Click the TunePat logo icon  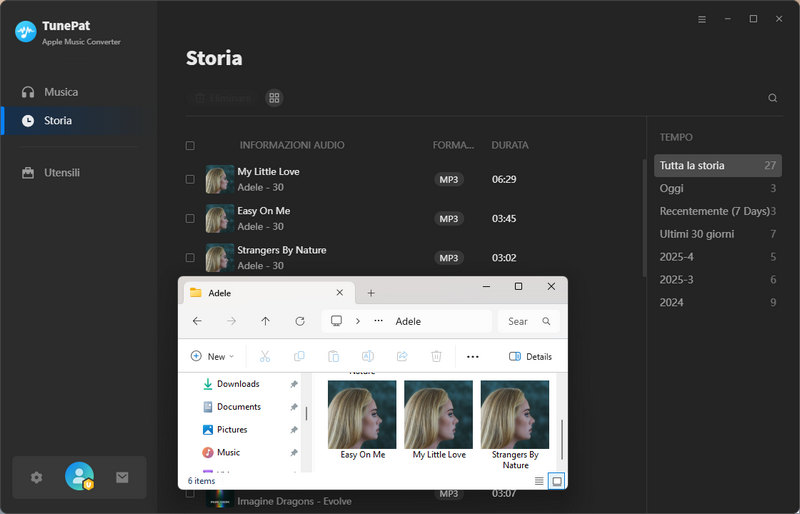point(26,32)
